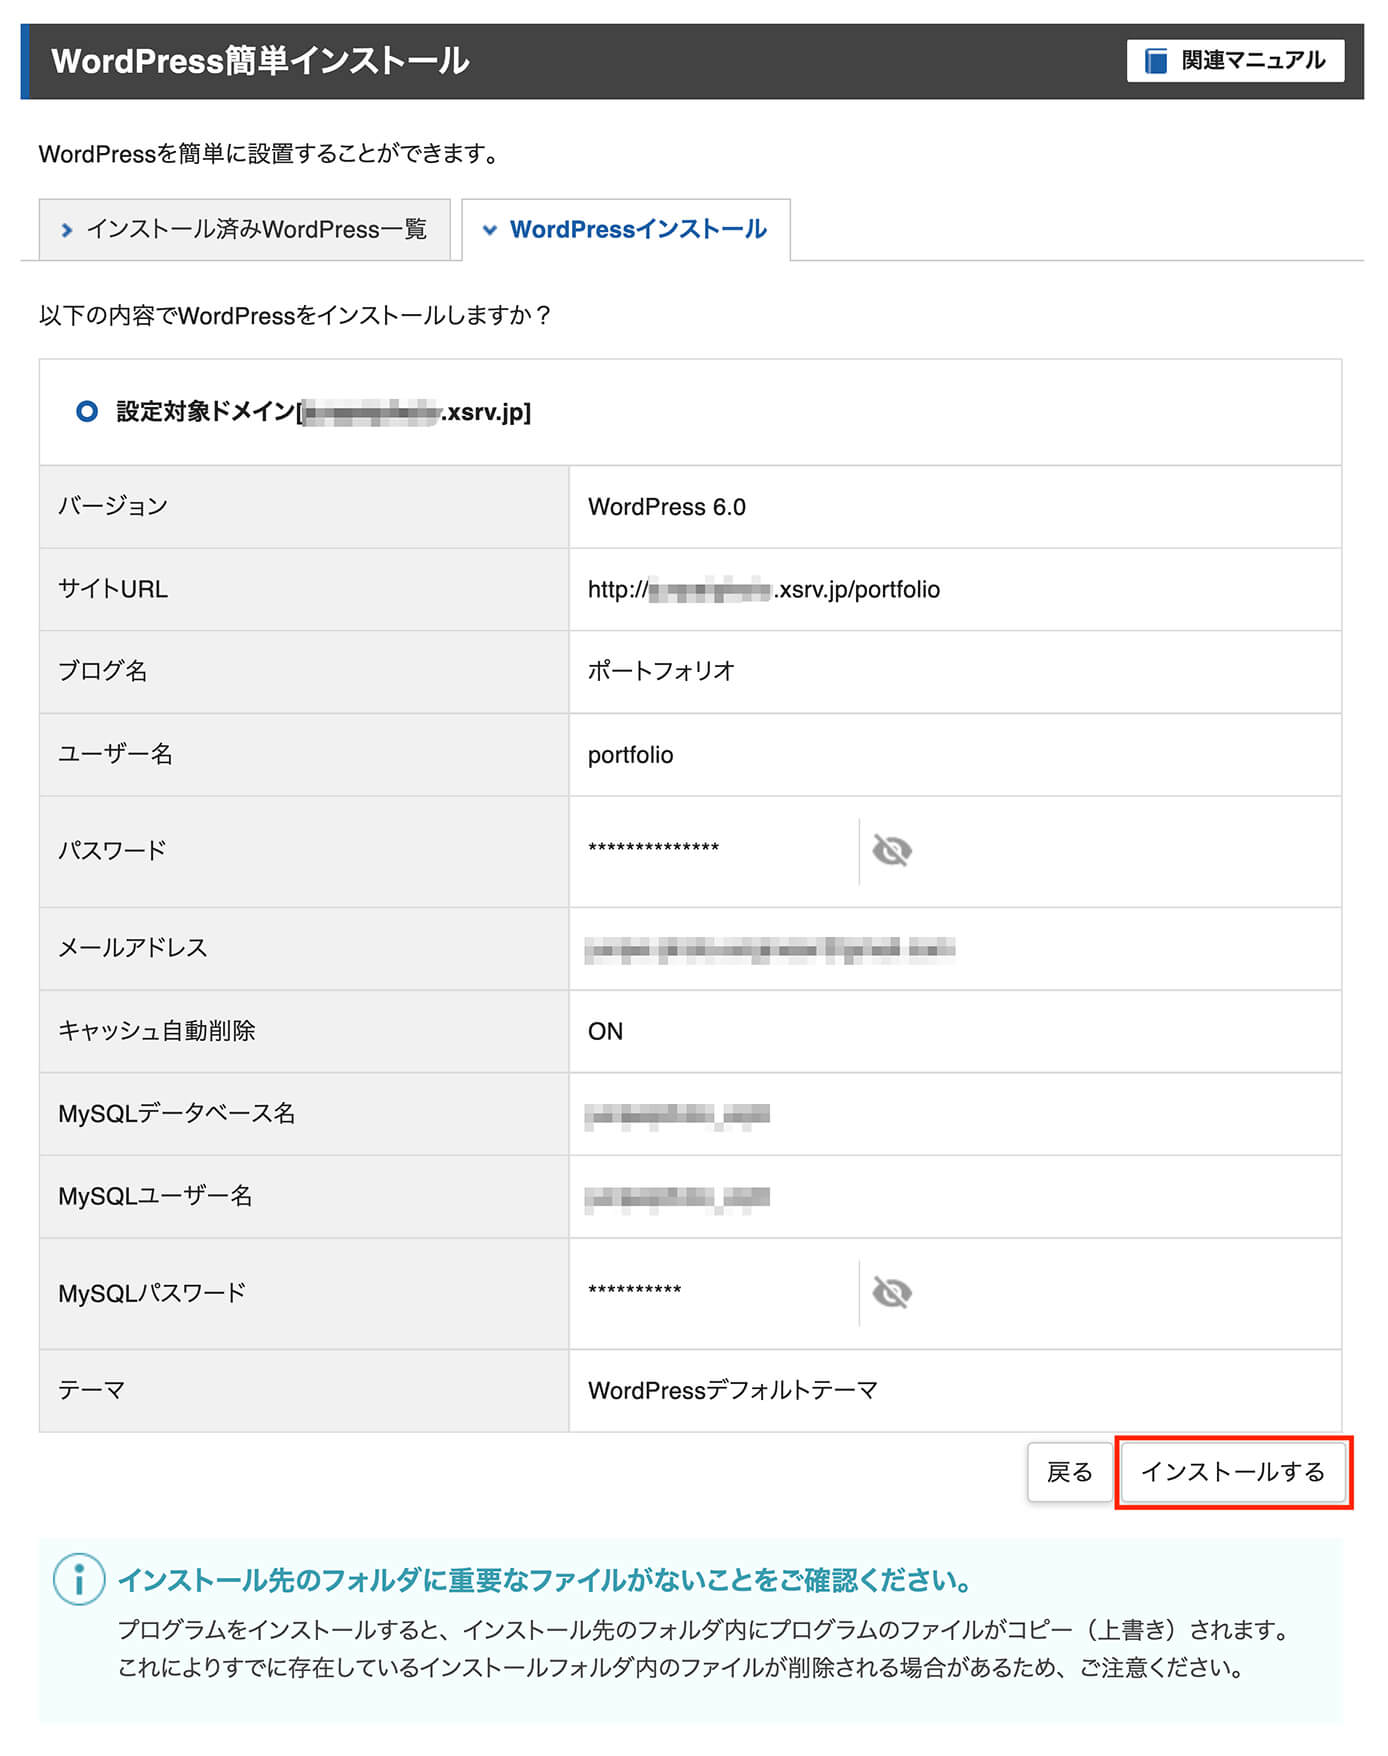The height and width of the screenshot is (1756, 1388).
Task: Click the notice heading about 重要なファイル
Action: (546, 1581)
